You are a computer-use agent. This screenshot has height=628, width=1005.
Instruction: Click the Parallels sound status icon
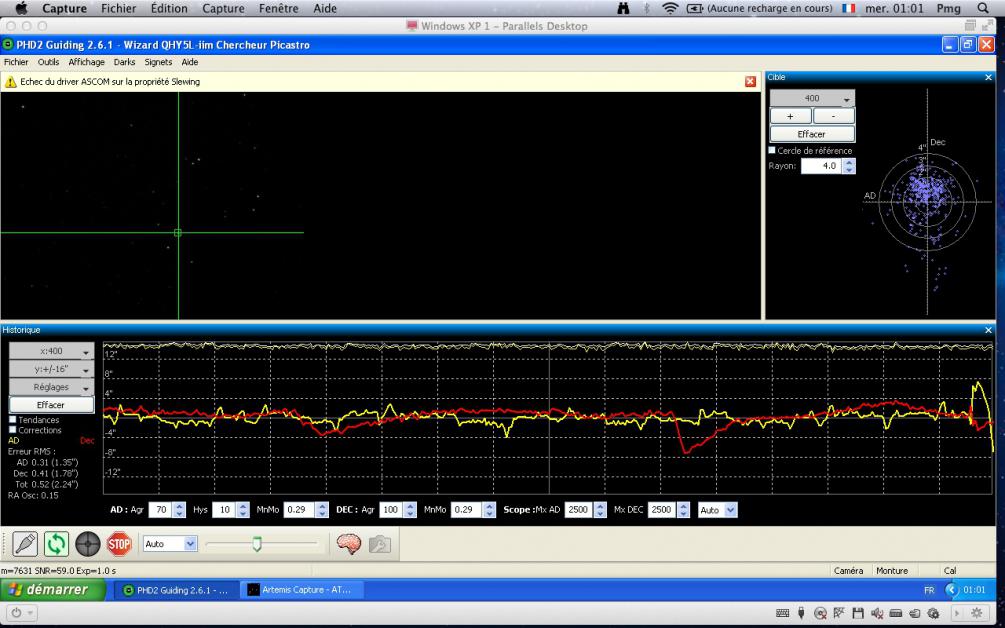tap(877, 613)
